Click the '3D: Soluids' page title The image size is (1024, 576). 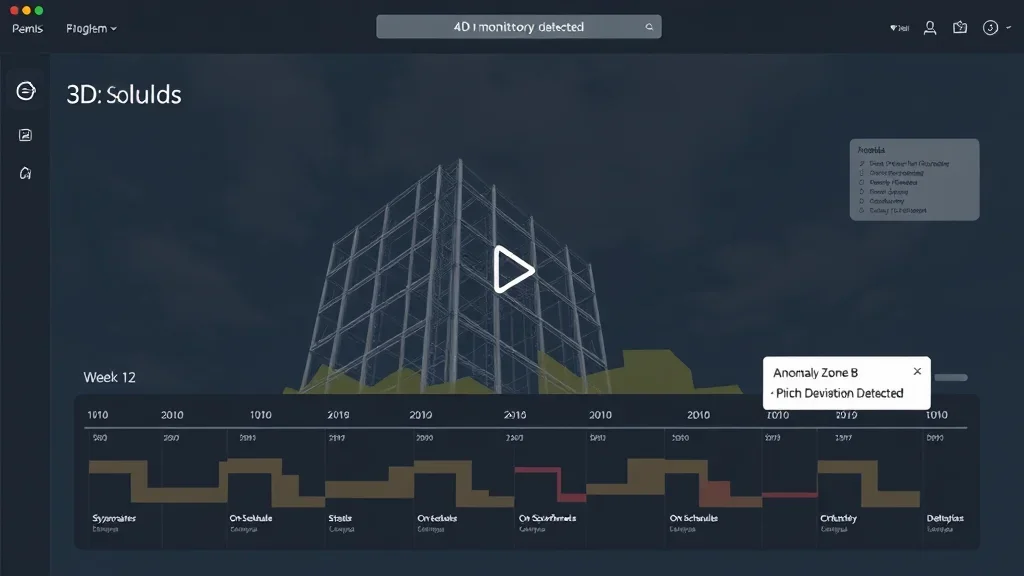(x=123, y=95)
